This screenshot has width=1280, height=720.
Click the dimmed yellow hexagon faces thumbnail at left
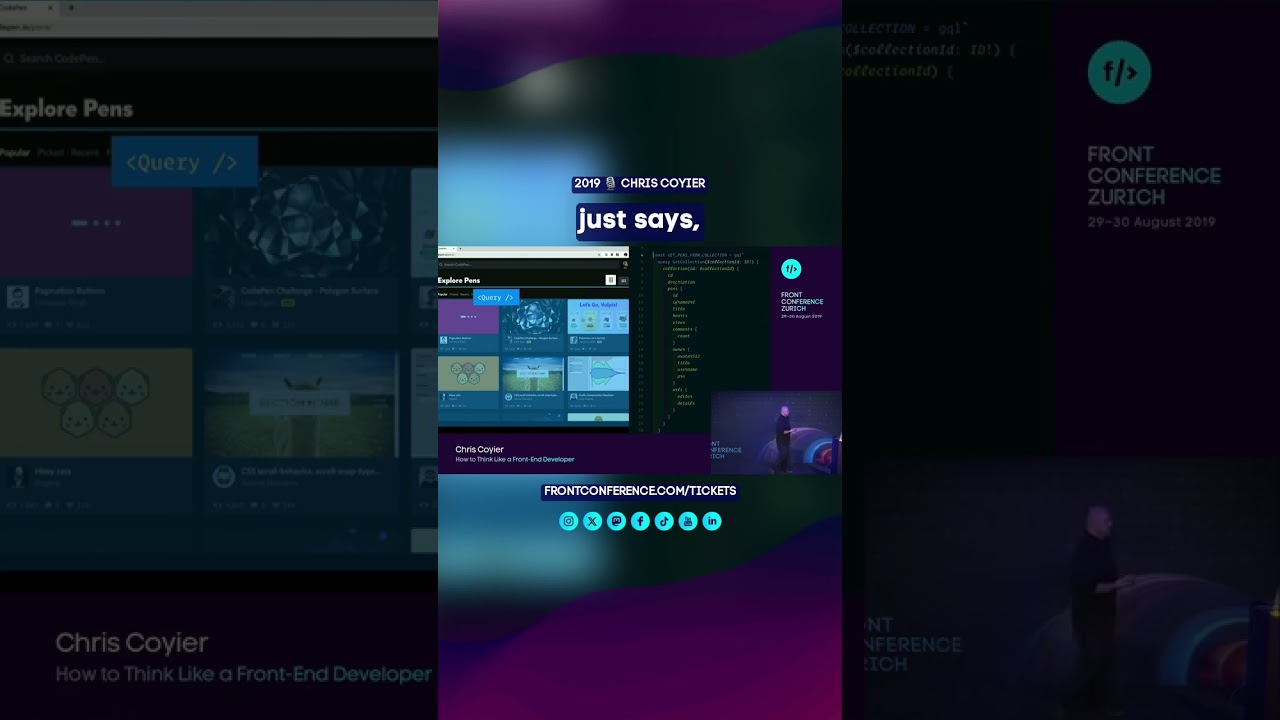[x=96, y=403]
